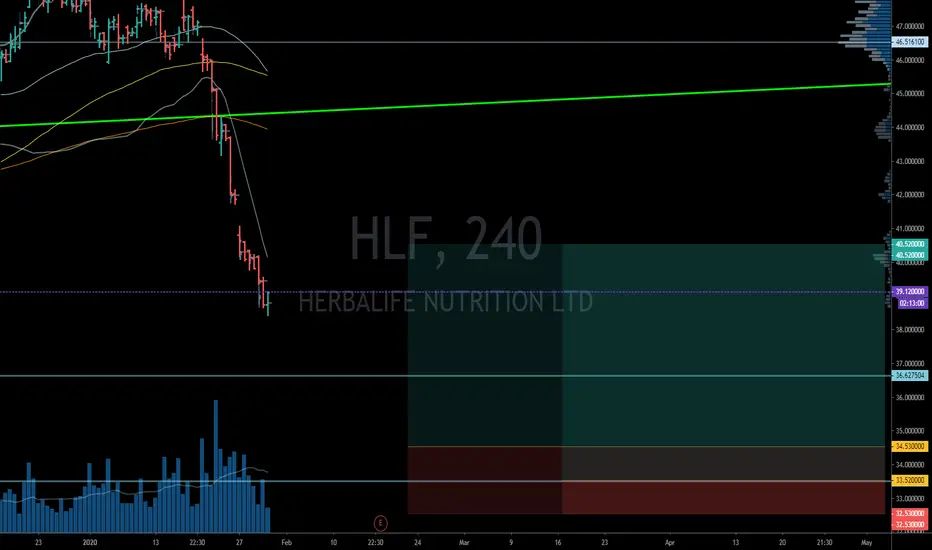The width and height of the screenshot is (932, 550).
Task: Click the 47.000000 price scale label
Action: click(910, 26)
